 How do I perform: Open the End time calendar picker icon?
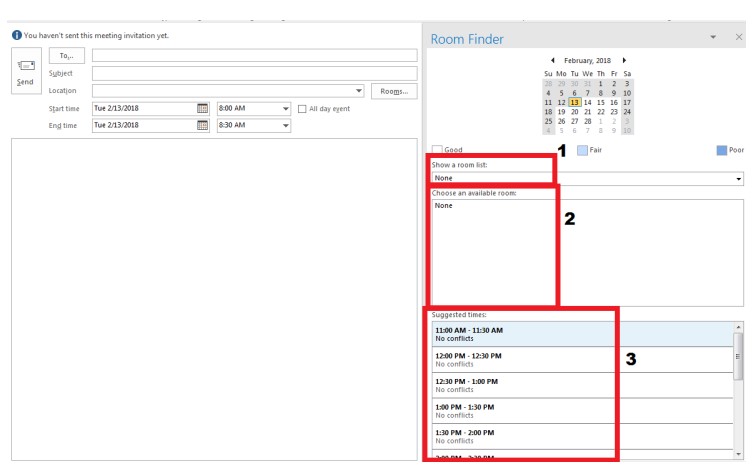[202, 125]
